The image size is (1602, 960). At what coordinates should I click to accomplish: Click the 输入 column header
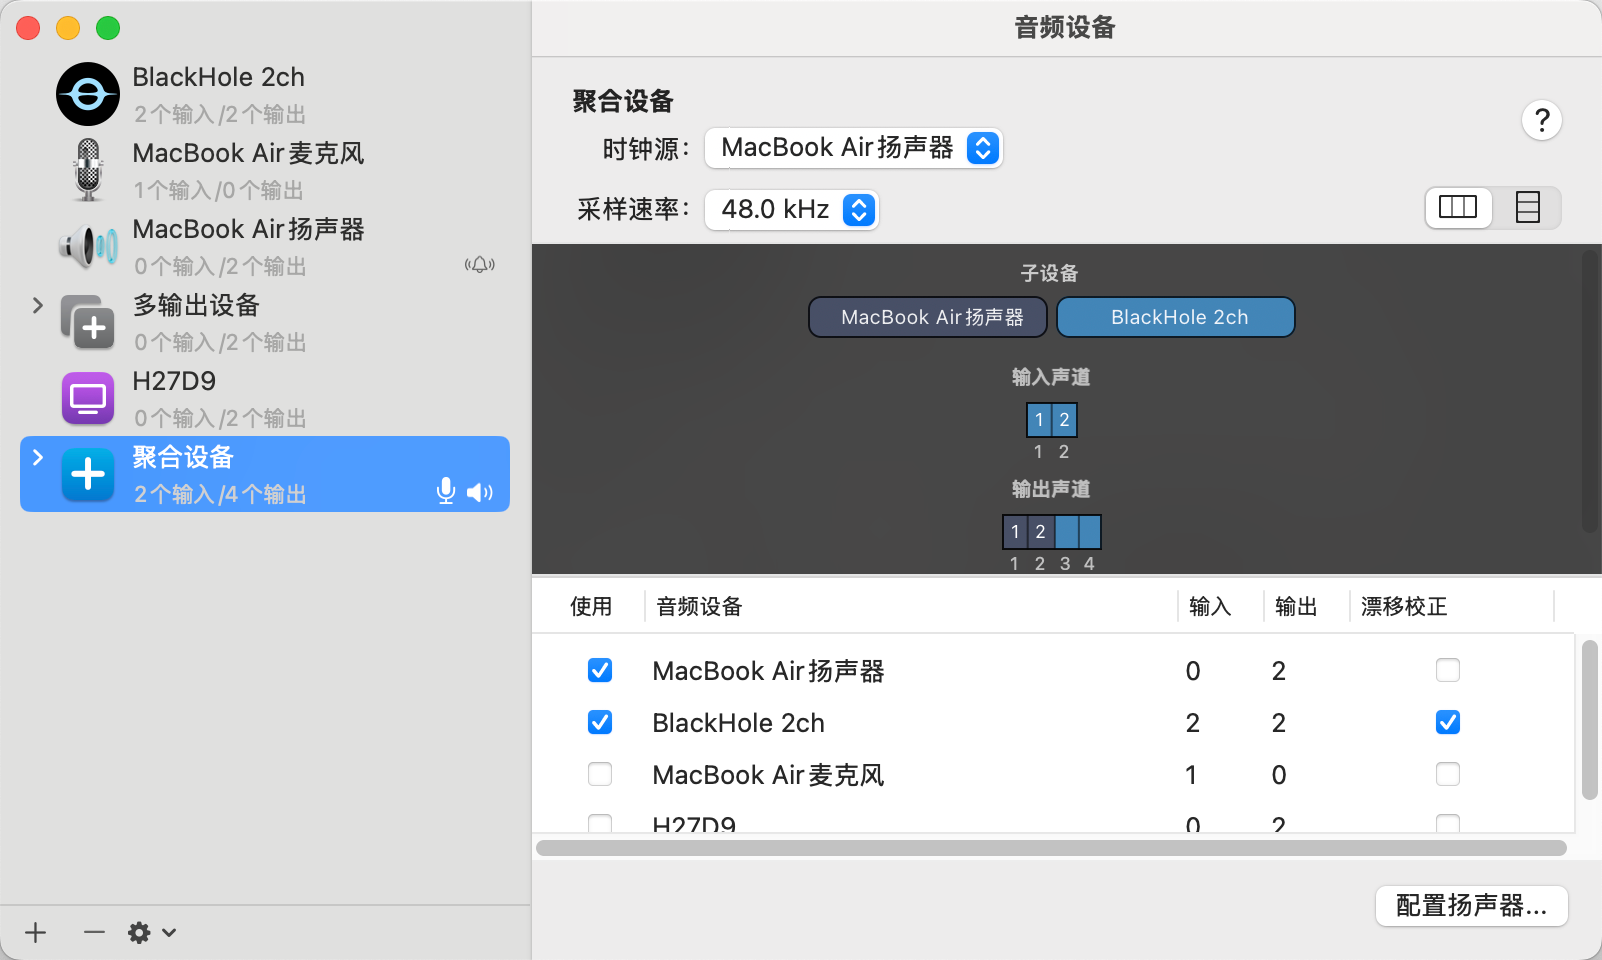click(x=1210, y=606)
